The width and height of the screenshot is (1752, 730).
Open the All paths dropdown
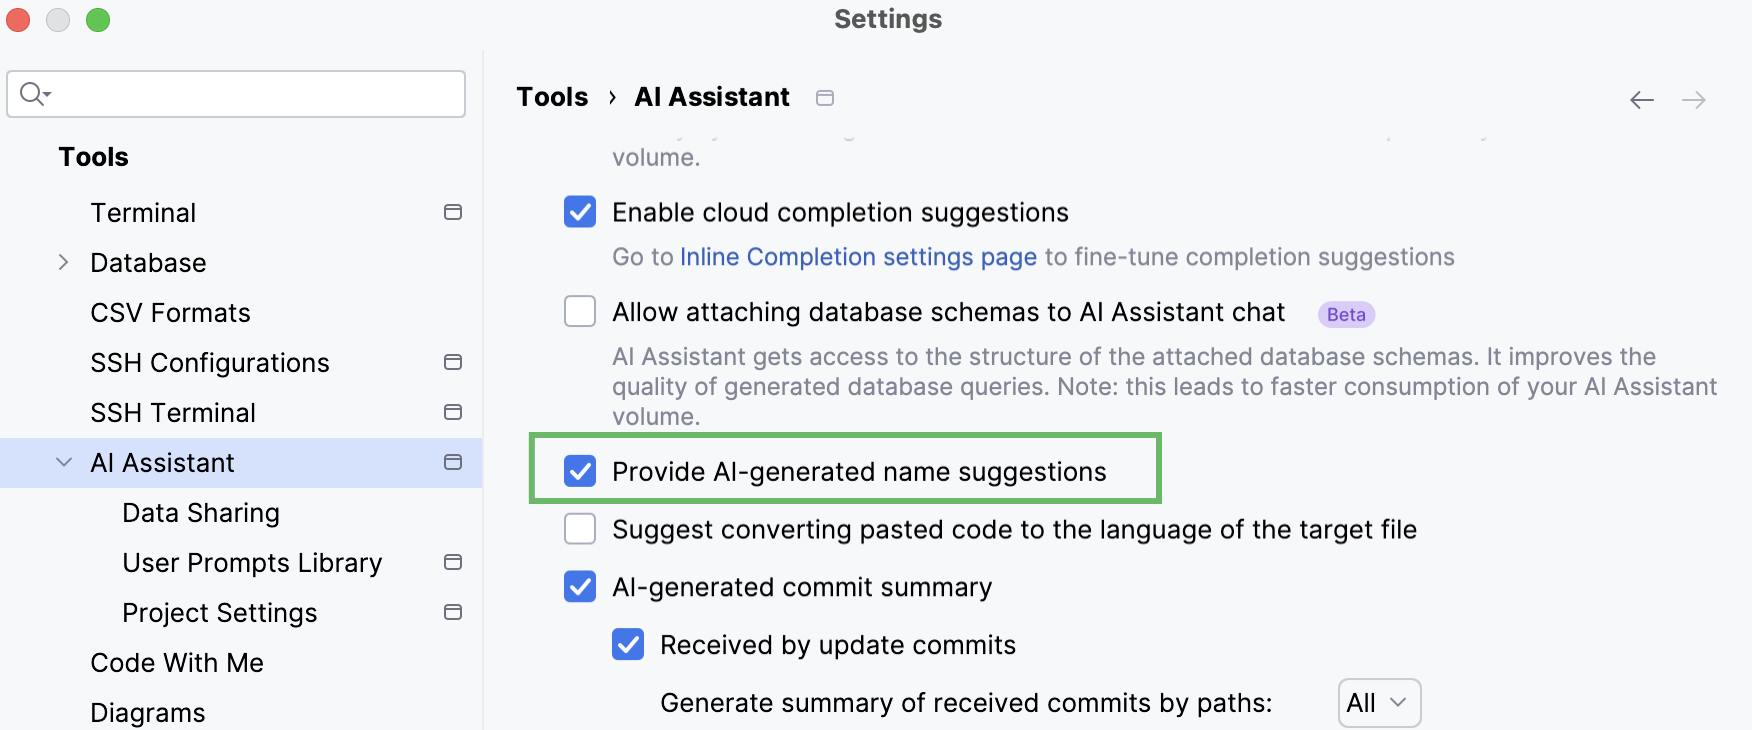[1379, 703]
